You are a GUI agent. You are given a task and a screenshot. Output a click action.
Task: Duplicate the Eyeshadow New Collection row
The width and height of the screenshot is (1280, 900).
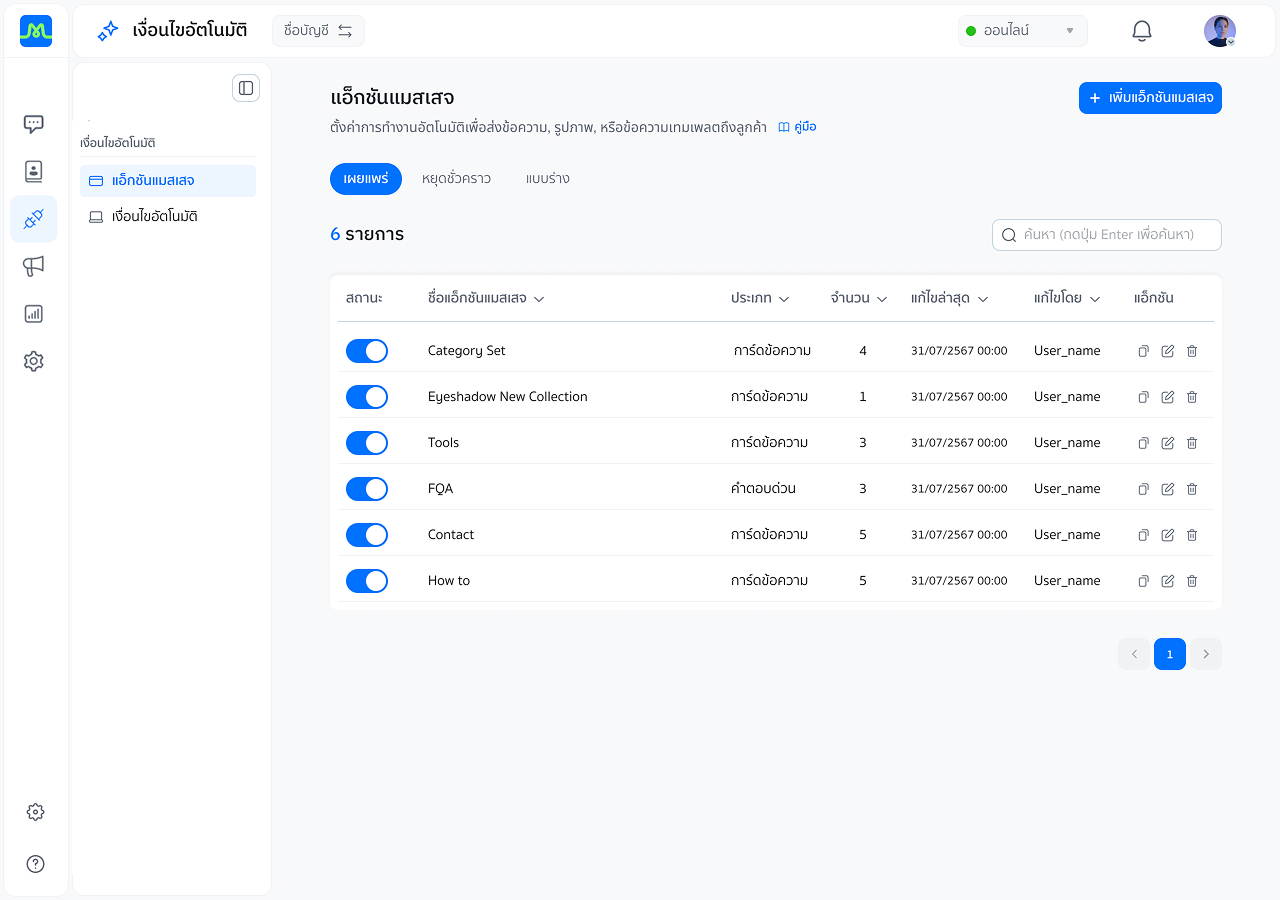1144,397
